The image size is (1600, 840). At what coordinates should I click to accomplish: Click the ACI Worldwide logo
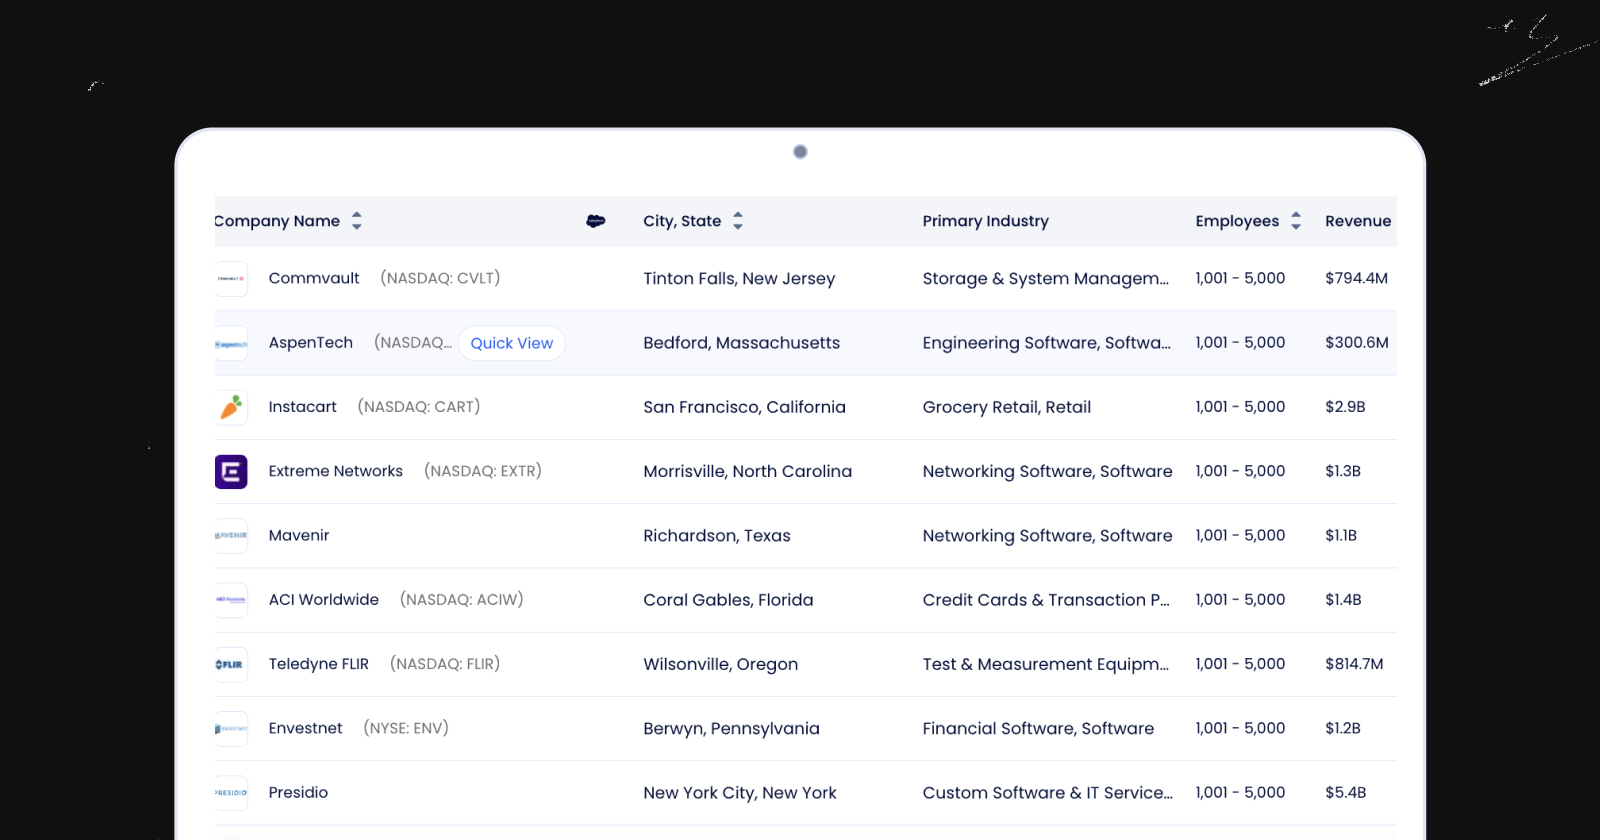231,600
